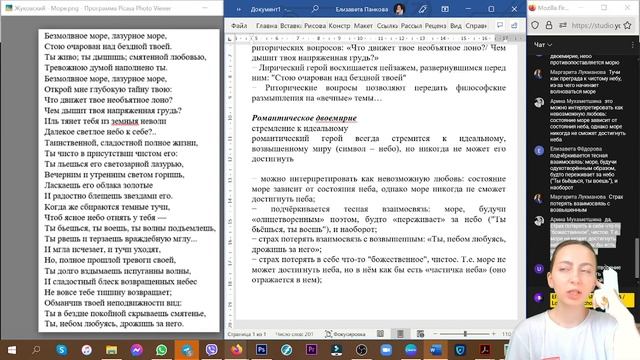Click the permissions icon beside the Firefox URL
Viewport: 640px width, 360px height.
(x=563, y=25)
